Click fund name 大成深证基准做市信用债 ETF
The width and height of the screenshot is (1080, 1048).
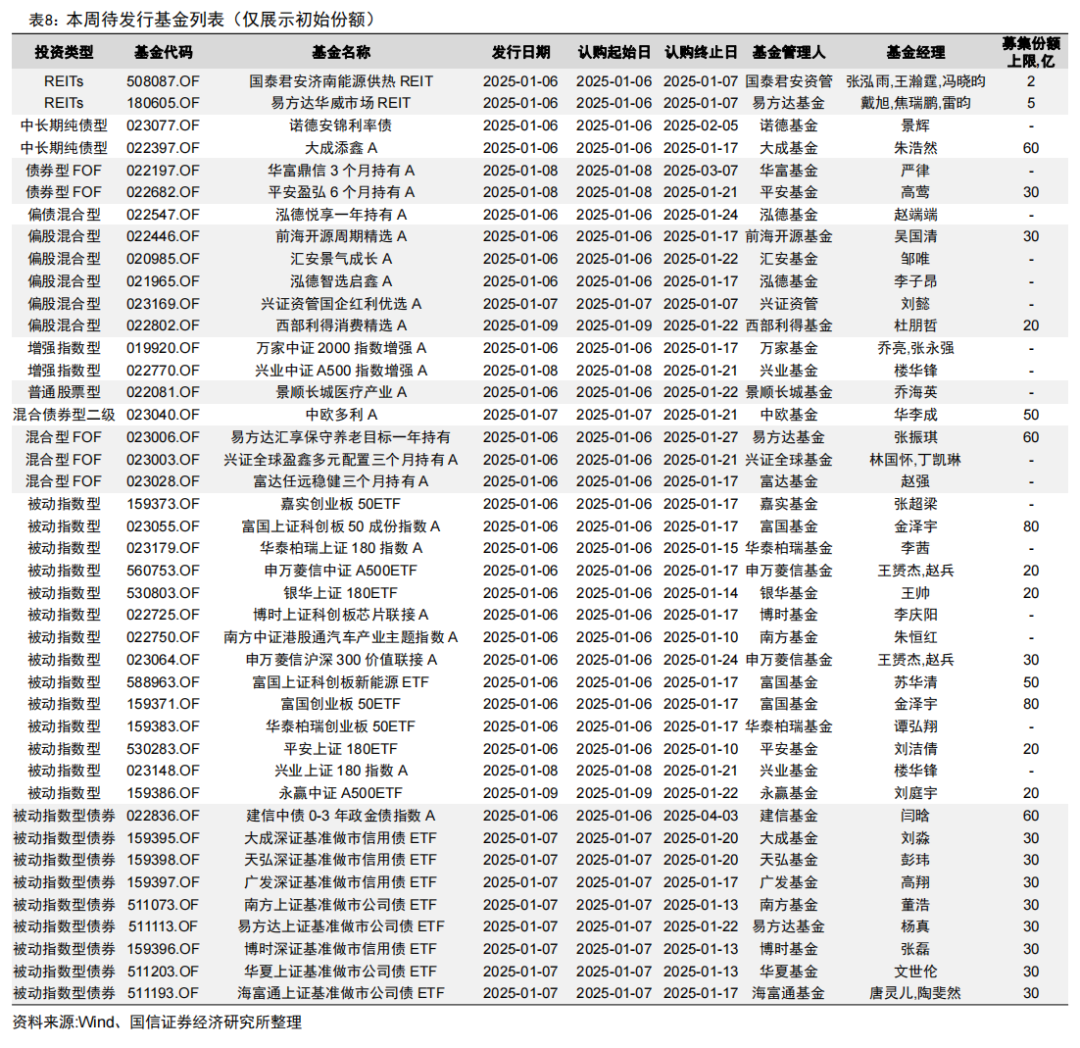tap(341, 838)
